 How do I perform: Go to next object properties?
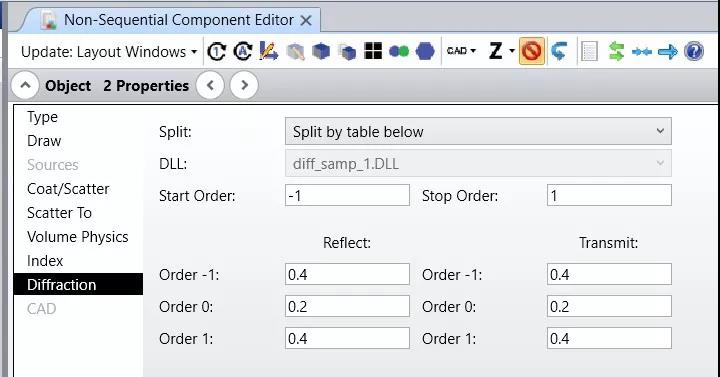244,85
